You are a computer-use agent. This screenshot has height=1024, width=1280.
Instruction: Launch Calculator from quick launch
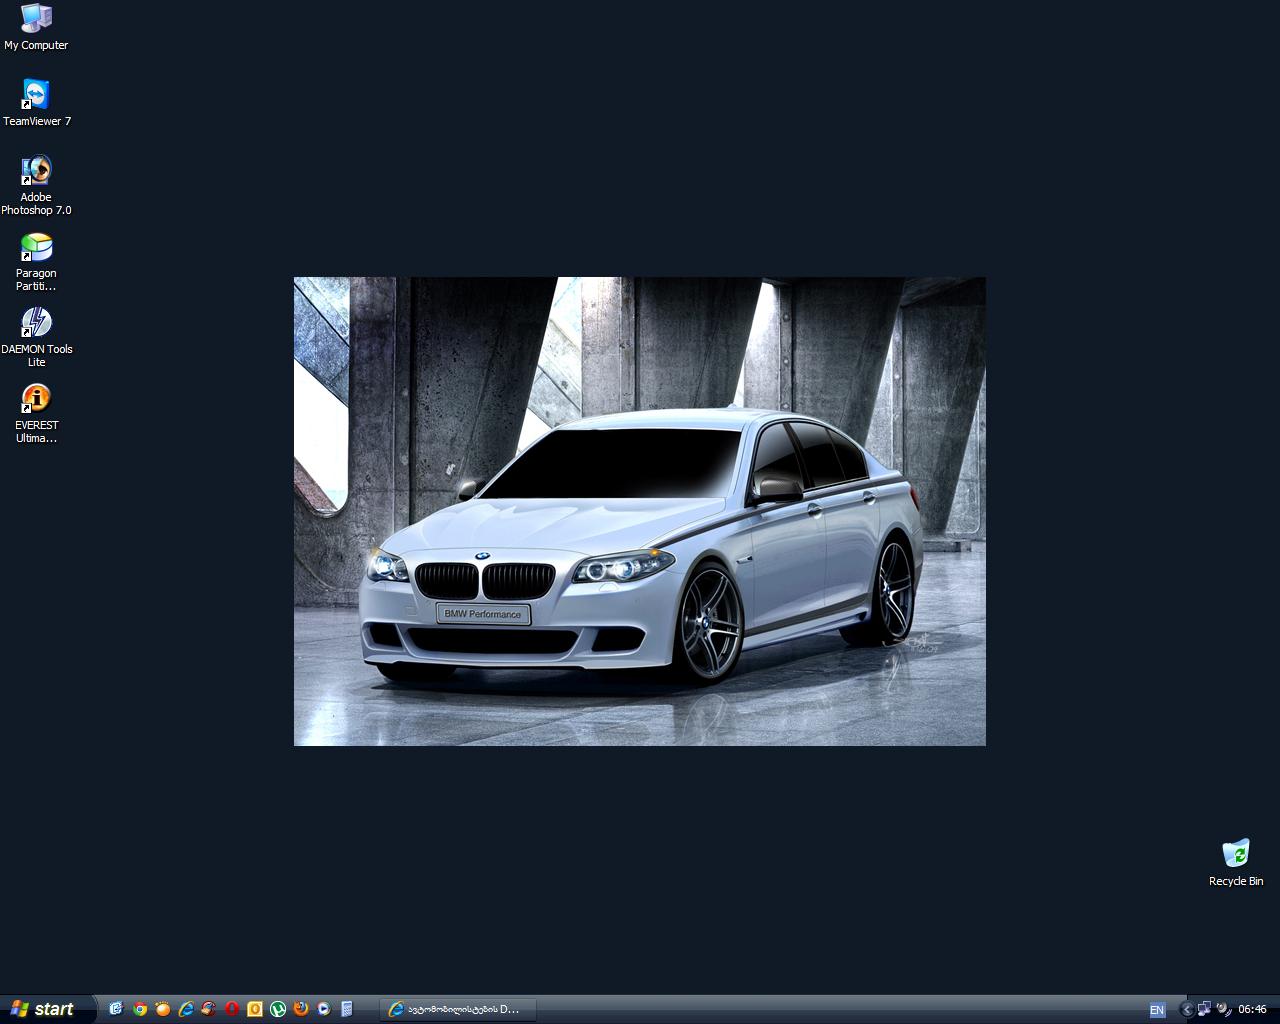(x=347, y=1009)
